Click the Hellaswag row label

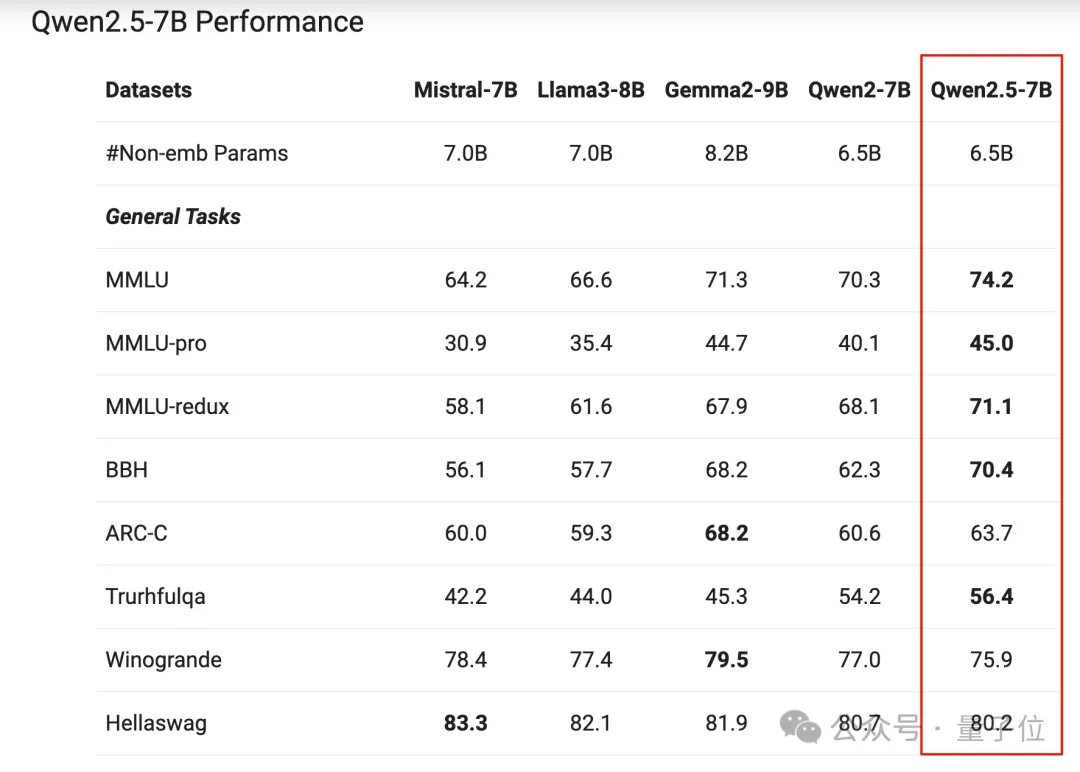[156, 724]
